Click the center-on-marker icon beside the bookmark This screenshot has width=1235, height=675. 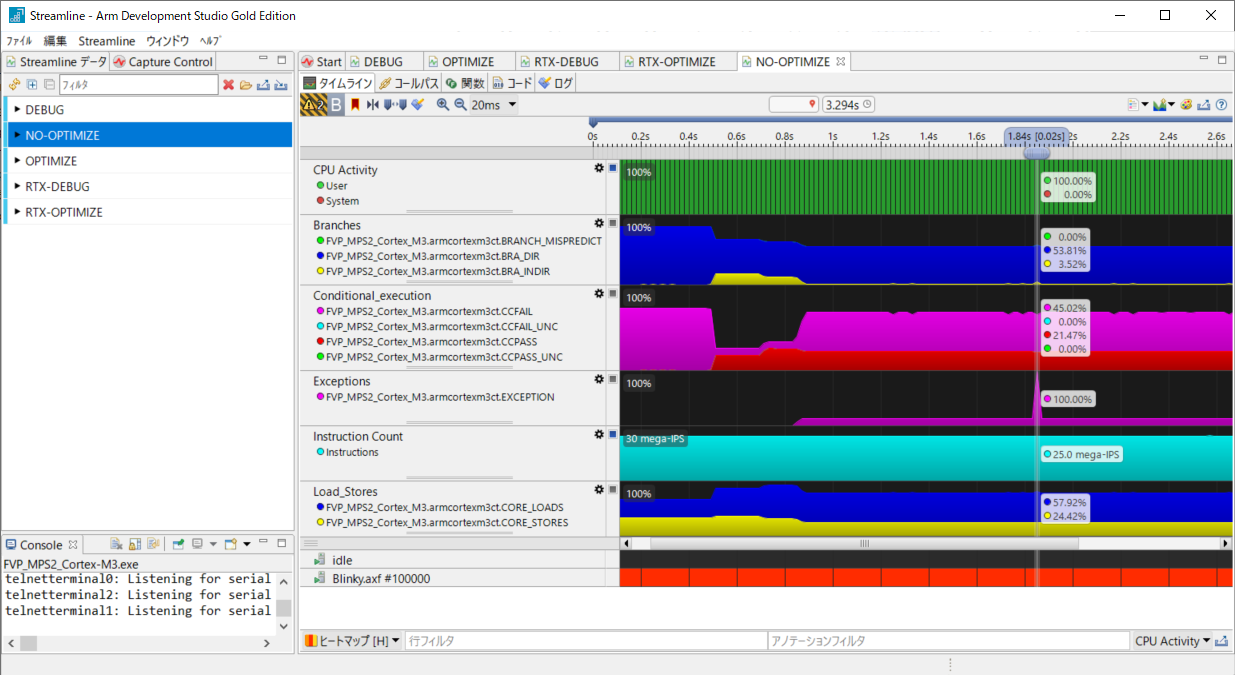tap(373, 105)
